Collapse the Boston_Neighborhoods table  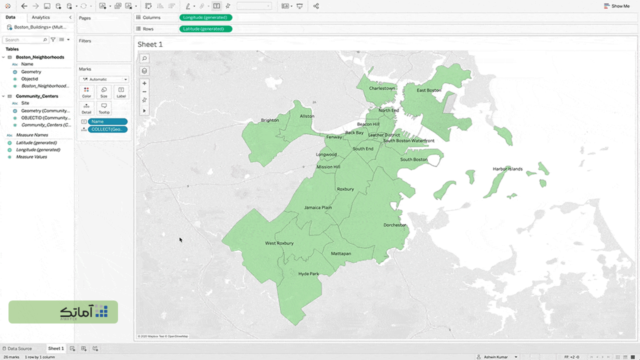point(4,57)
